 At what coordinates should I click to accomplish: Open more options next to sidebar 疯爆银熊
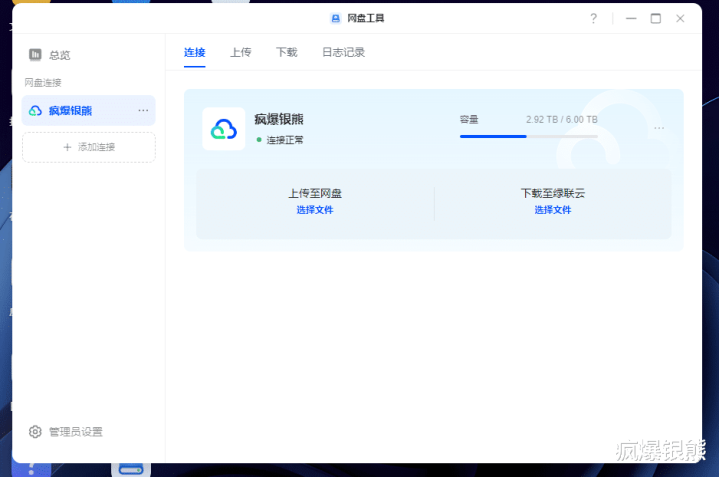click(143, 111)
